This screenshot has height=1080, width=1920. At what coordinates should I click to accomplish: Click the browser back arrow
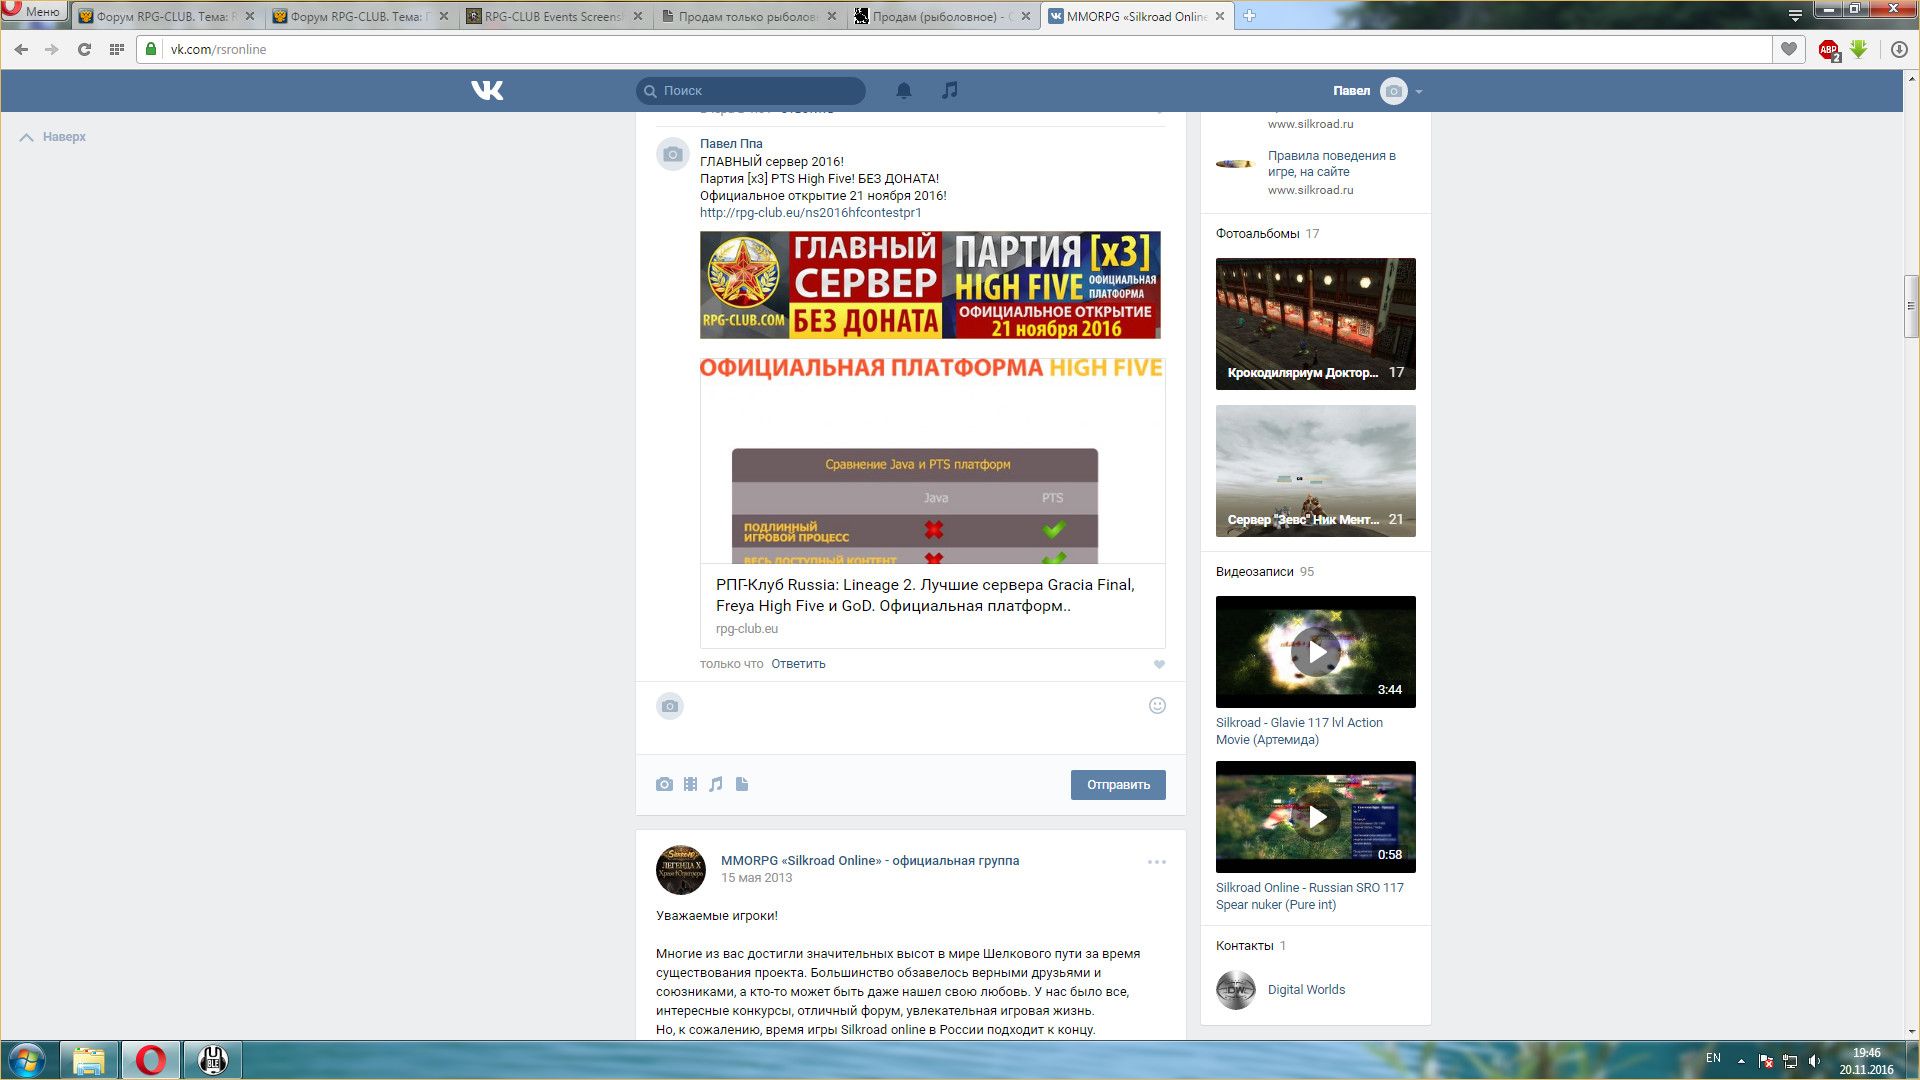click(x=21, y=49)
